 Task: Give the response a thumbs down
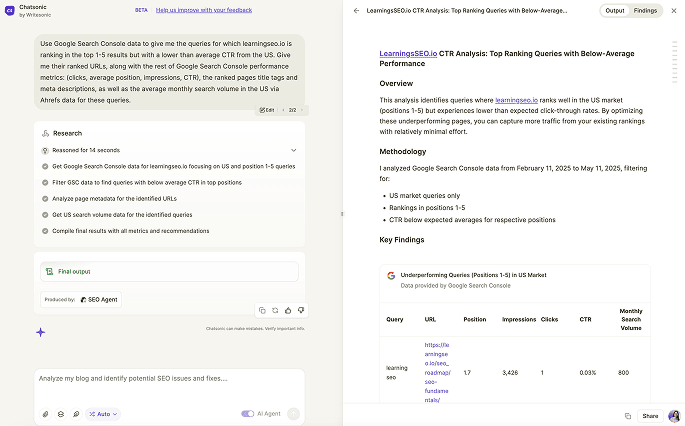tap(301, 310)
